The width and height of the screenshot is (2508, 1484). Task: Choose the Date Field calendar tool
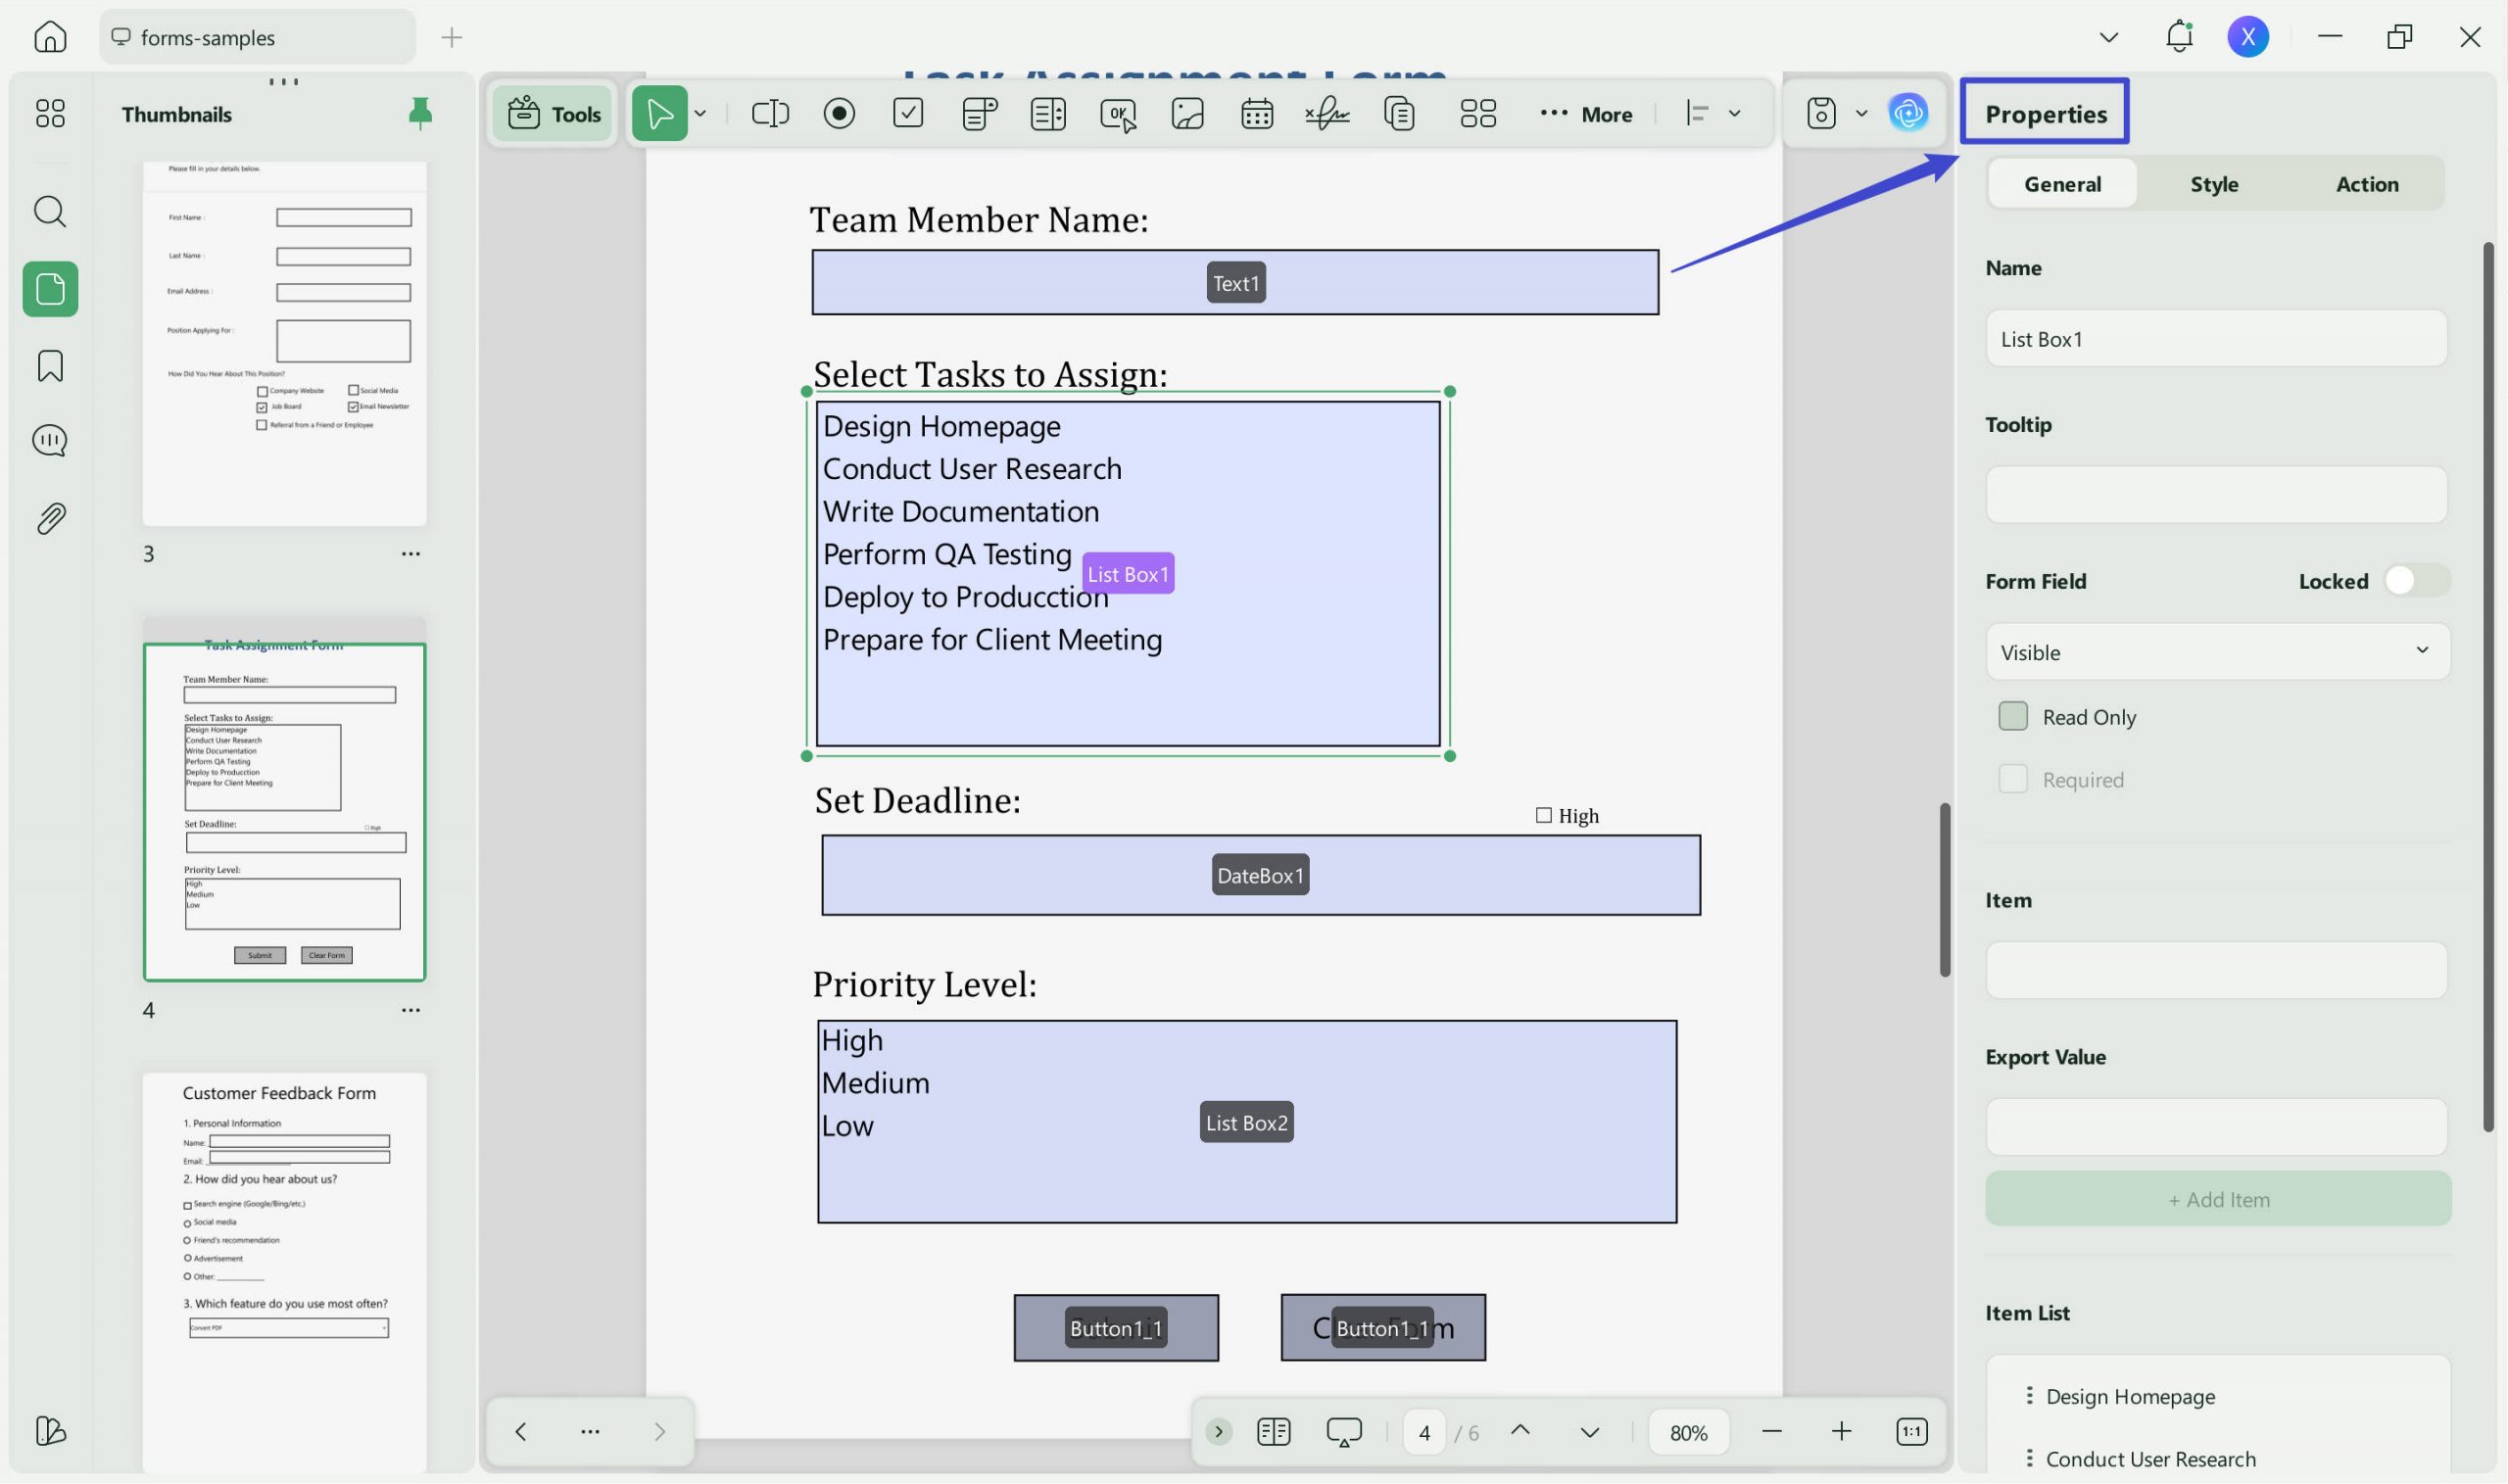point(1257,113)
